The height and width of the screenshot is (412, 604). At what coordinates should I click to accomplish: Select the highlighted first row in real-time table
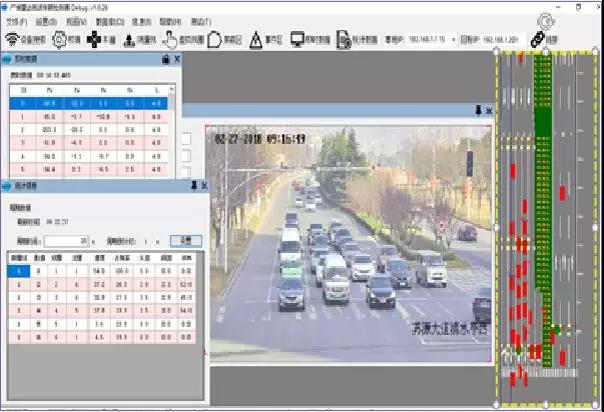click(x=88, y=102)
